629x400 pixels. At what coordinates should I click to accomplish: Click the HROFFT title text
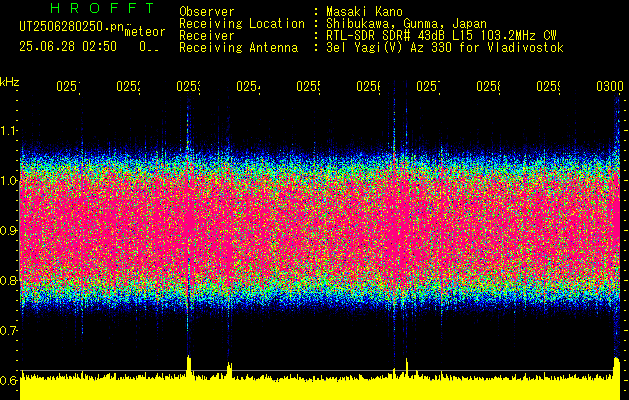point(103,8)
